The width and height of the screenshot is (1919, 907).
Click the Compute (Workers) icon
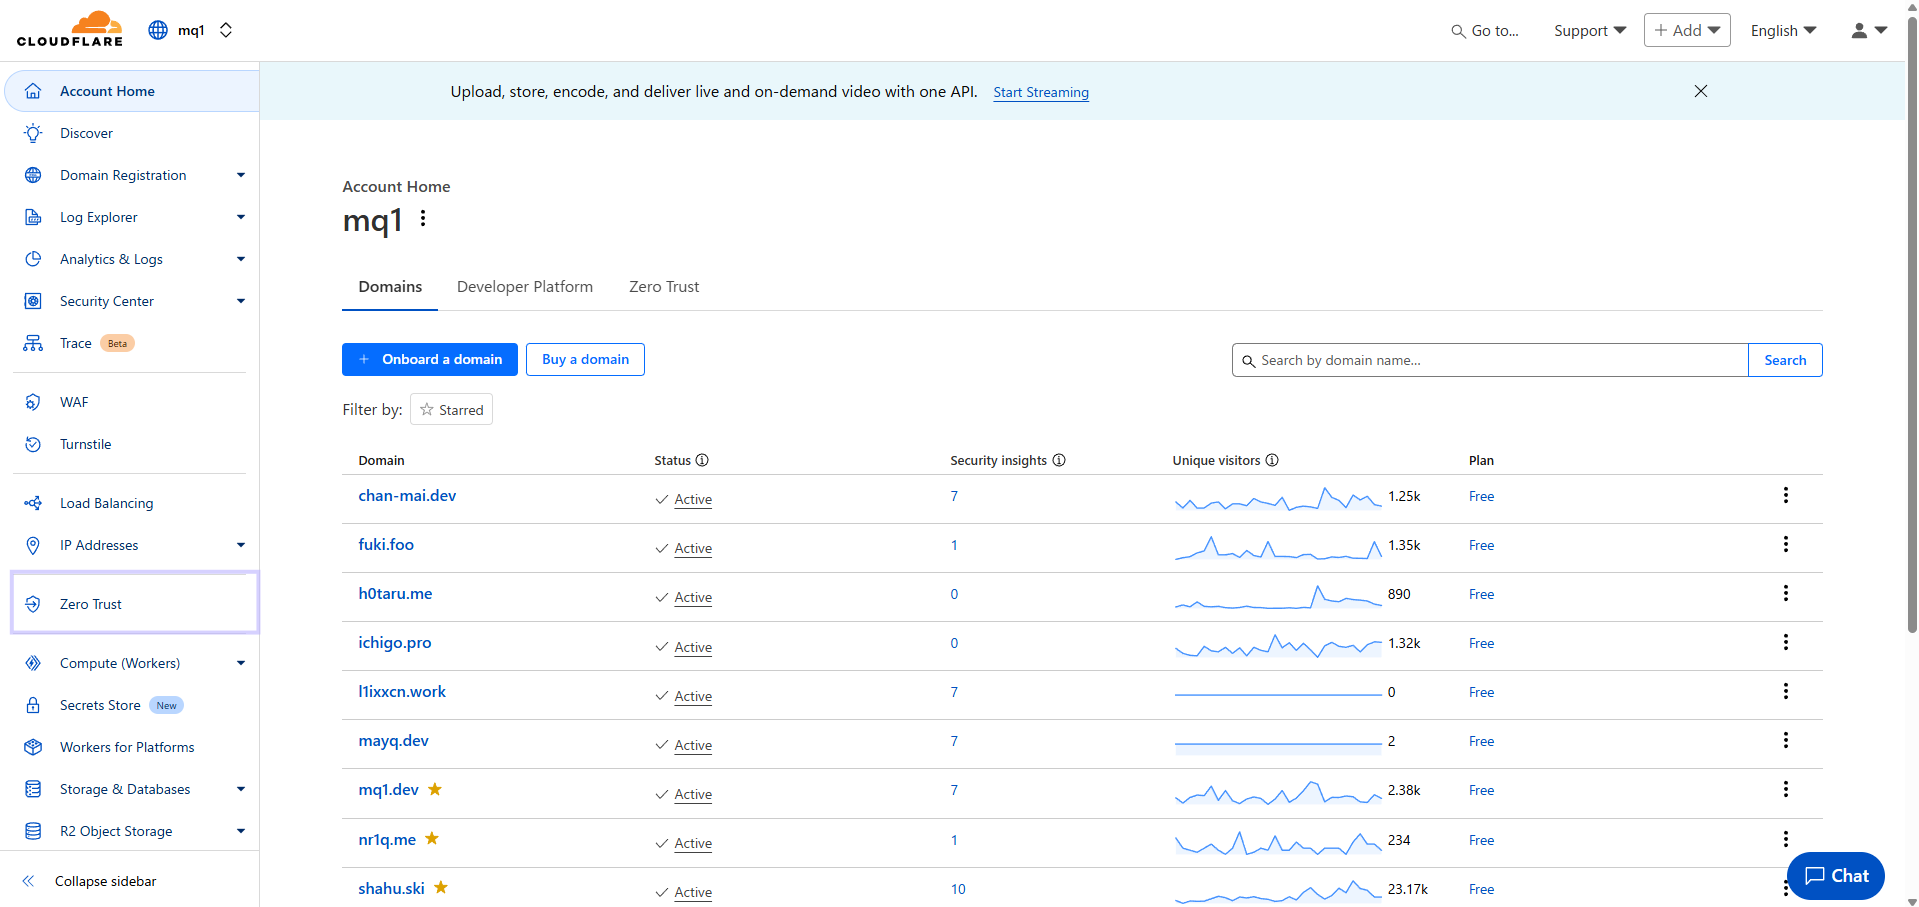pyautogui.click(x=33, y=663)
